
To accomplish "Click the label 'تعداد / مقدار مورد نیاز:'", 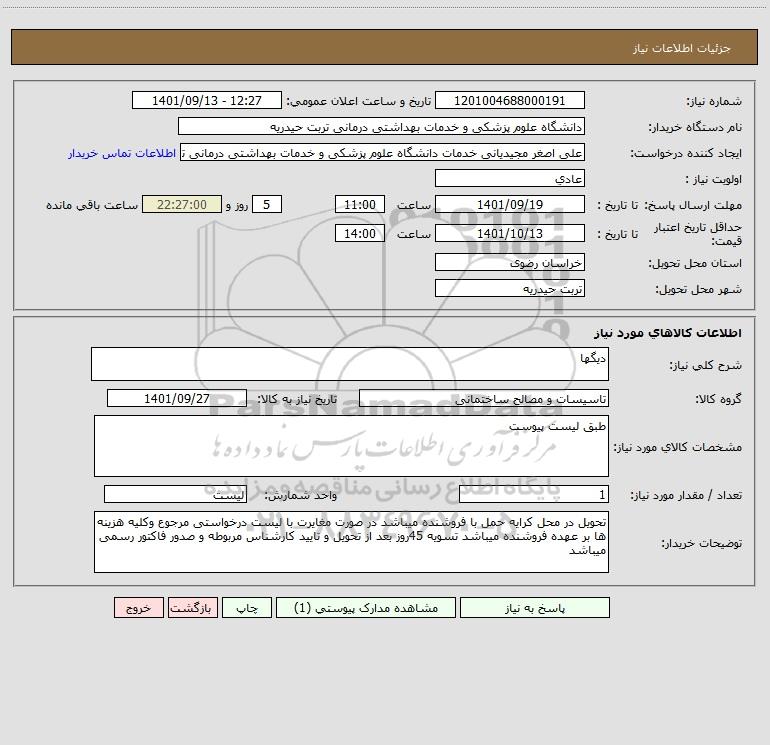I will [x=686, y=496].
